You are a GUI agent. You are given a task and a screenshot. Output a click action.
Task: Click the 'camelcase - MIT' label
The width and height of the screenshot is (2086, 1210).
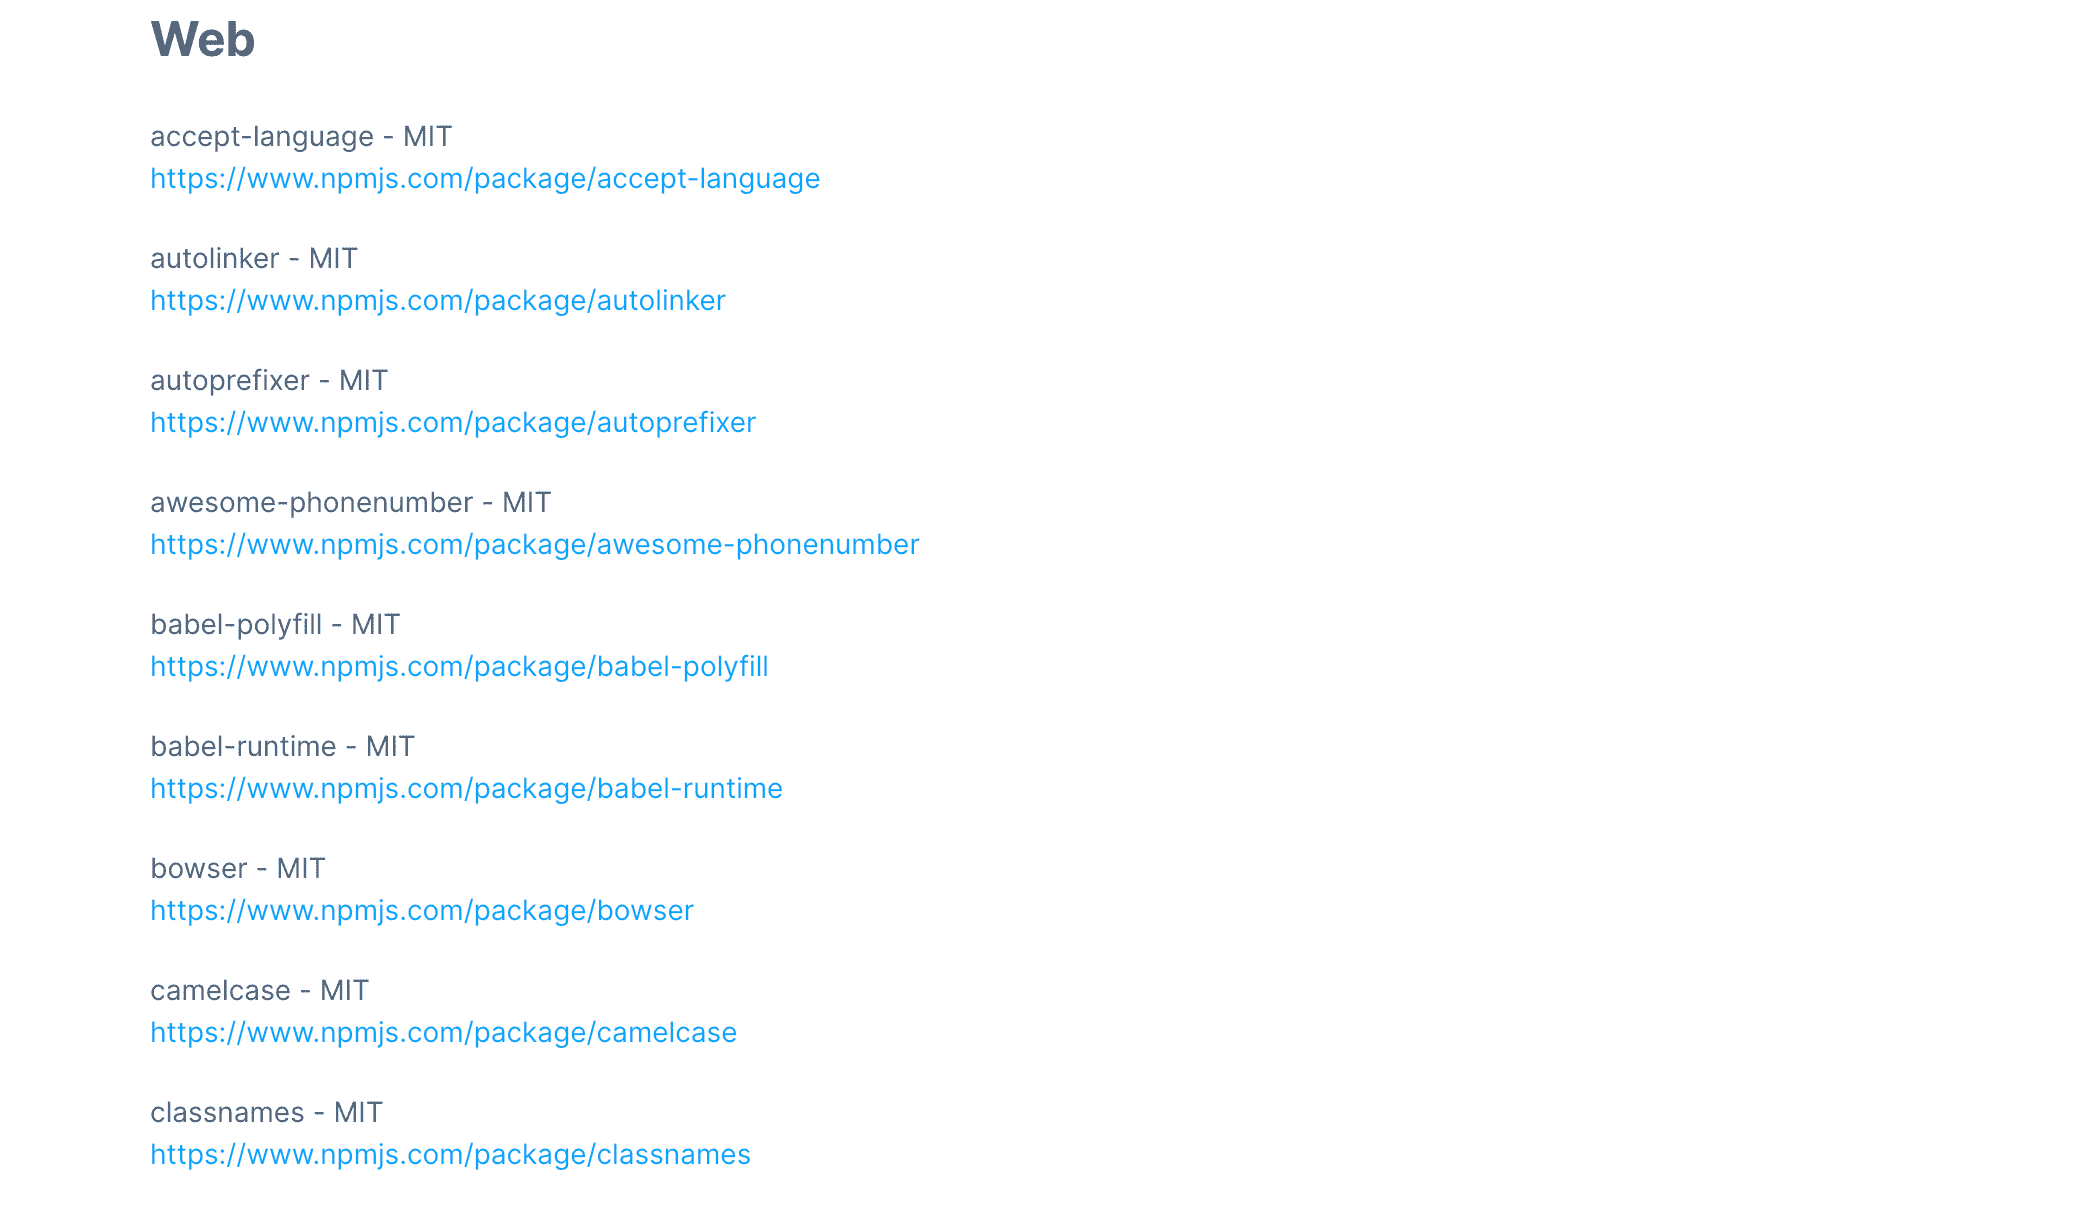[x=260, y=991]
